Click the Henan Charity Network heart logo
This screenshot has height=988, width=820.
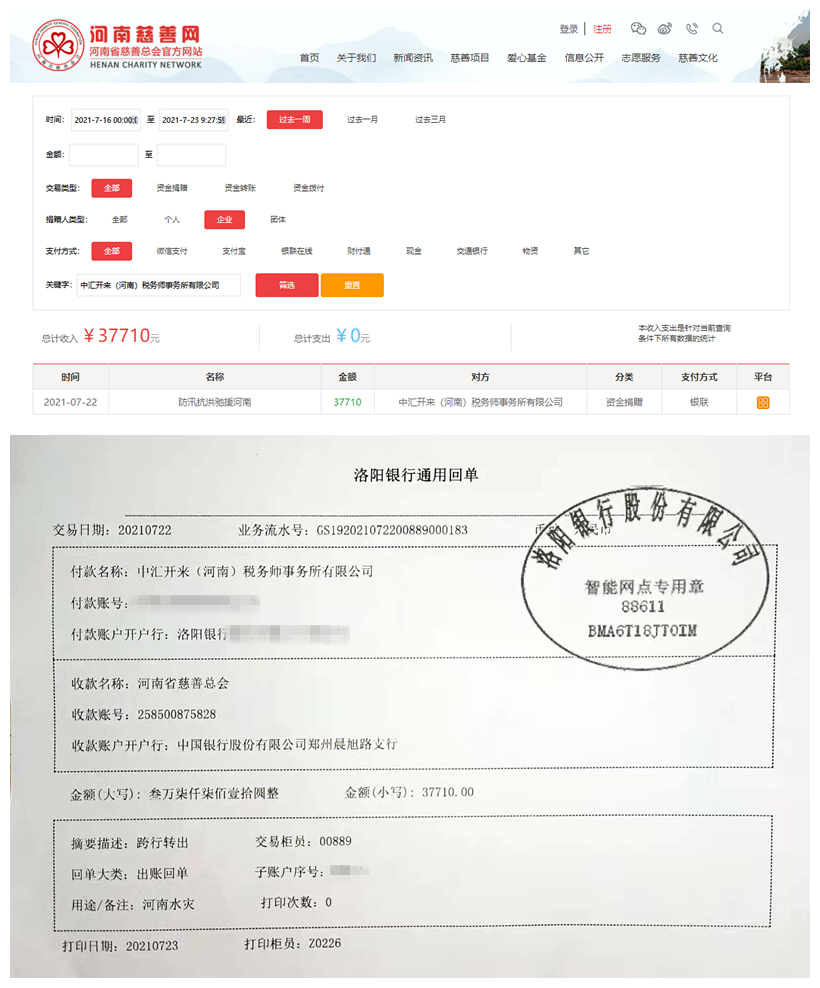pos(58,45)
